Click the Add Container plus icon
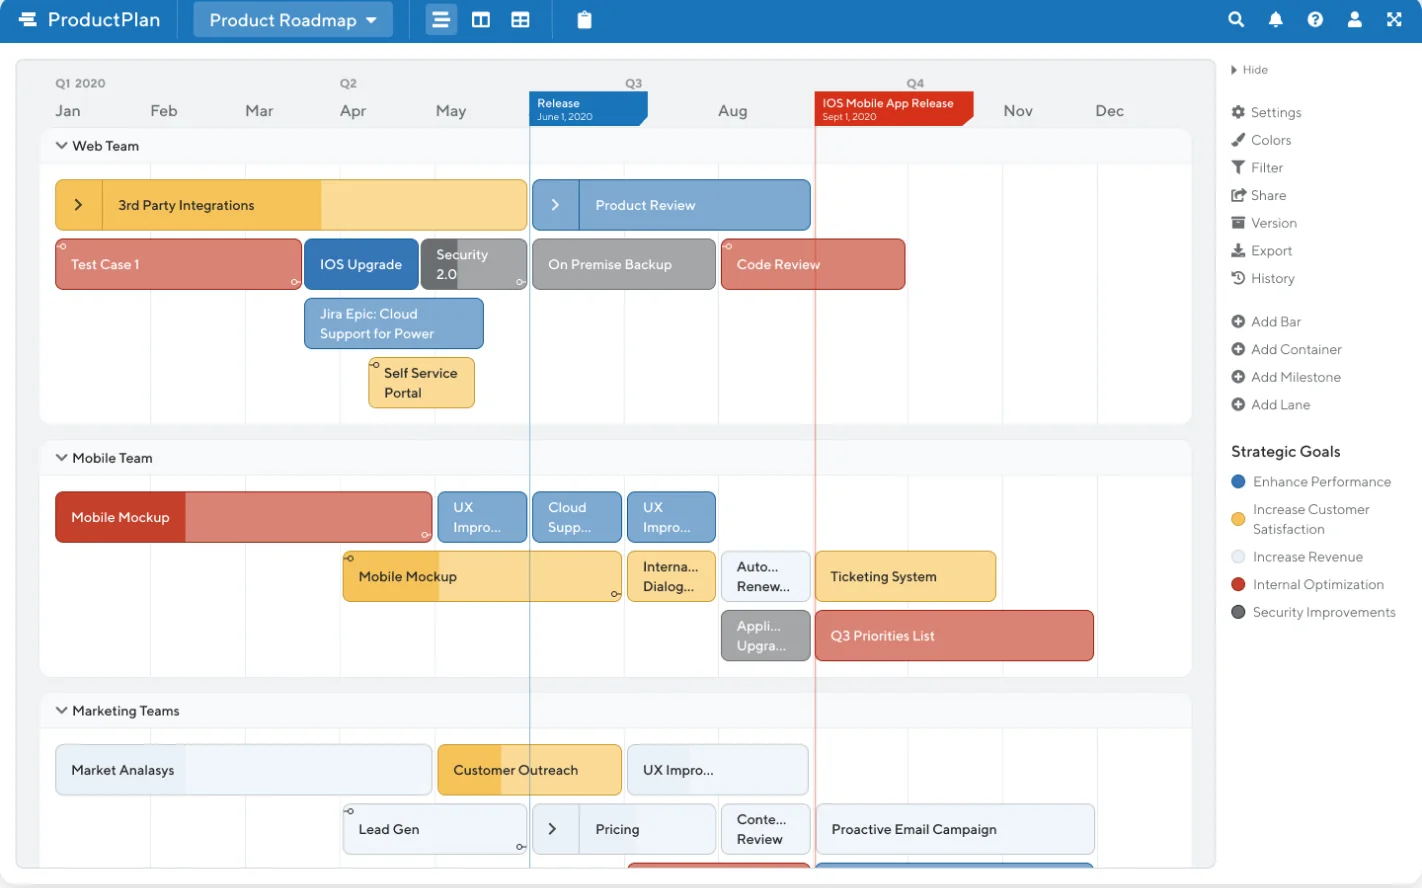Viewport: 1422px width, 888px height. (x=1238, y=350)
